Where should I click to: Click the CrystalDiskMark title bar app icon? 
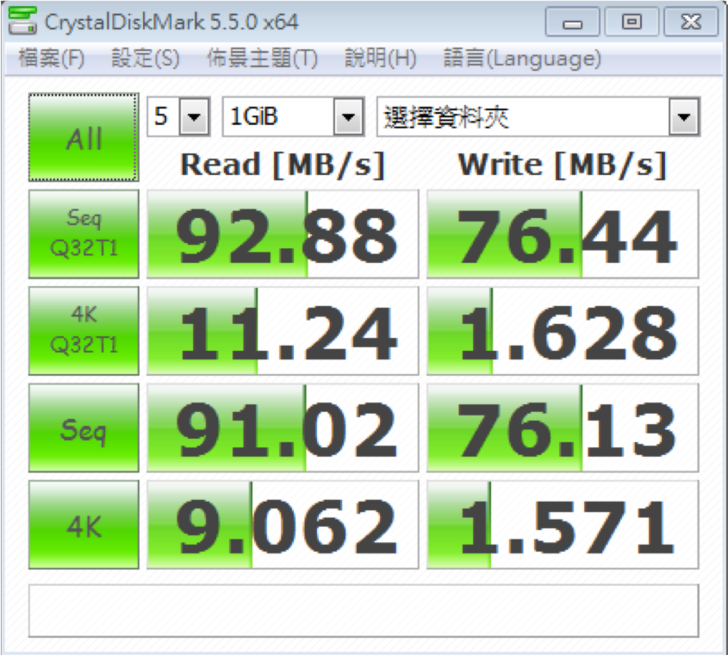pyautogui.click(x=22, y=21)
